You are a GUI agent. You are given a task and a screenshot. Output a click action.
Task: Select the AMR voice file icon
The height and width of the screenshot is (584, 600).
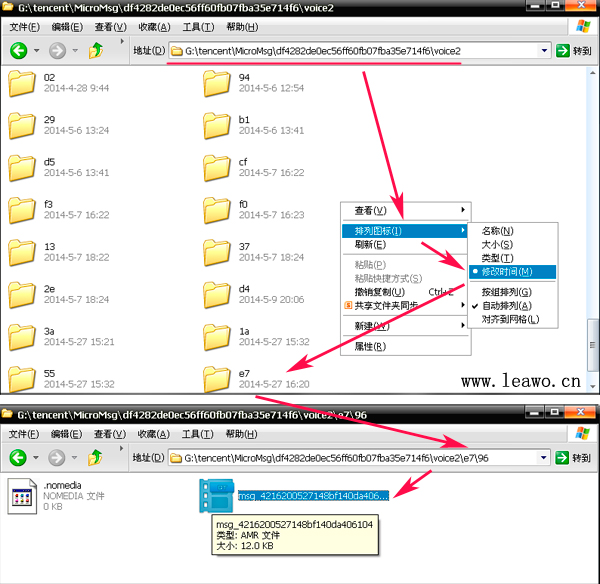click(217, 496)
